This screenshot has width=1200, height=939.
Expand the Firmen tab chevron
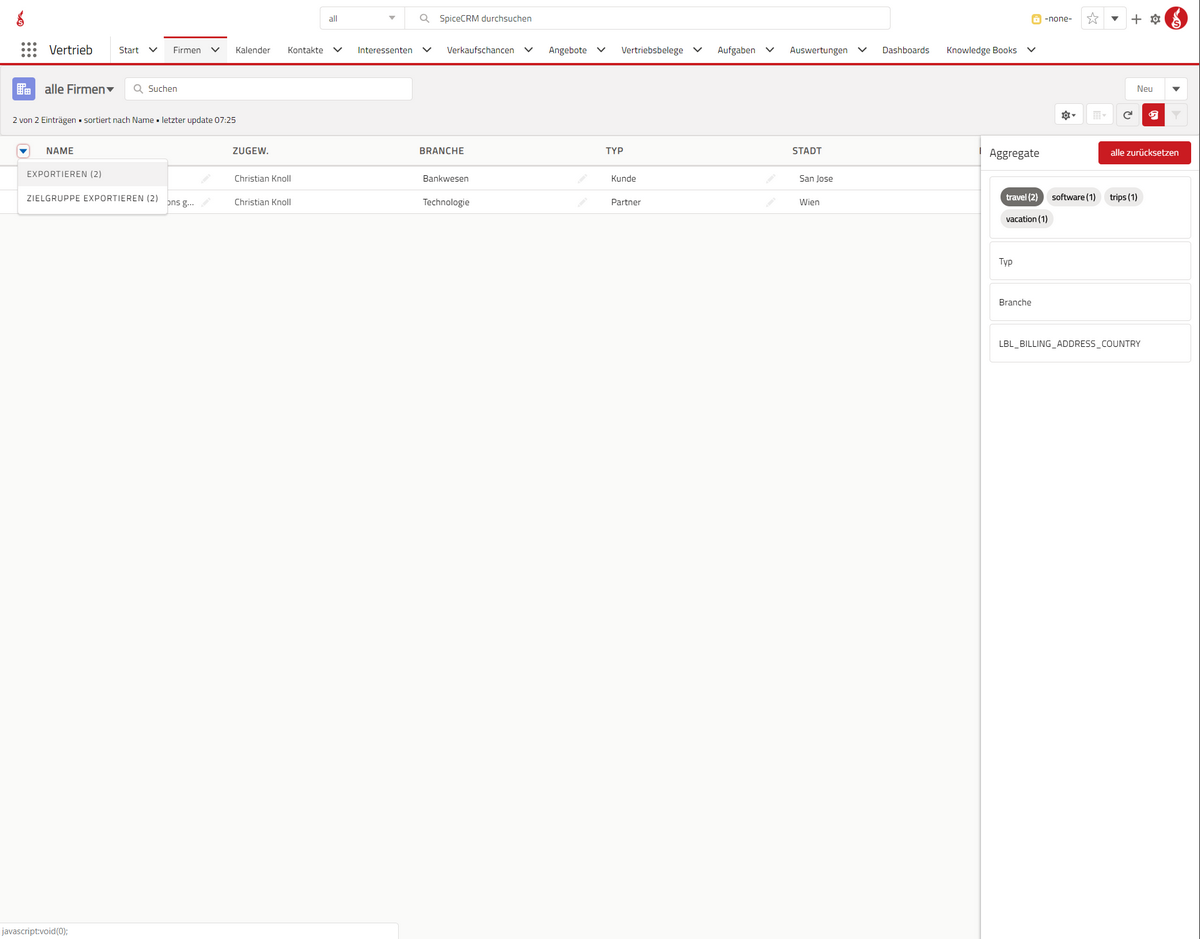point(215,50)
